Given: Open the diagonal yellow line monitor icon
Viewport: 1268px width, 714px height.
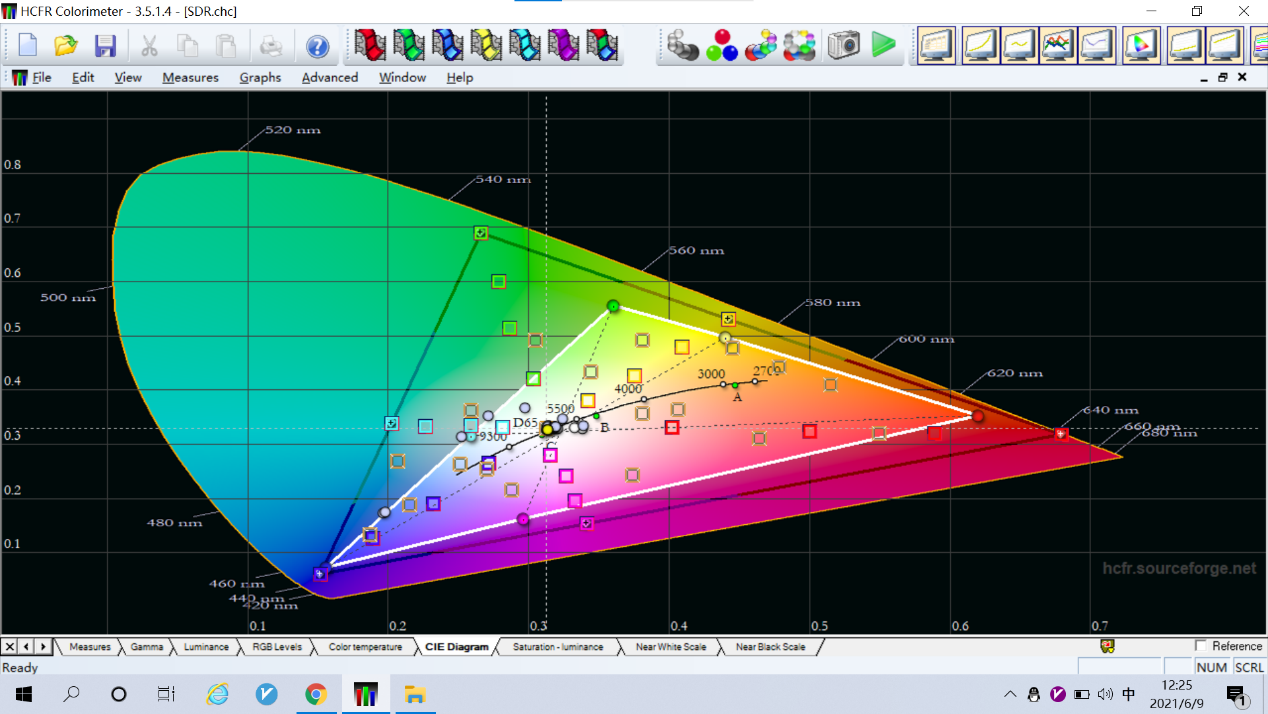Looking at the screenshot, I should coord(1225,45).
